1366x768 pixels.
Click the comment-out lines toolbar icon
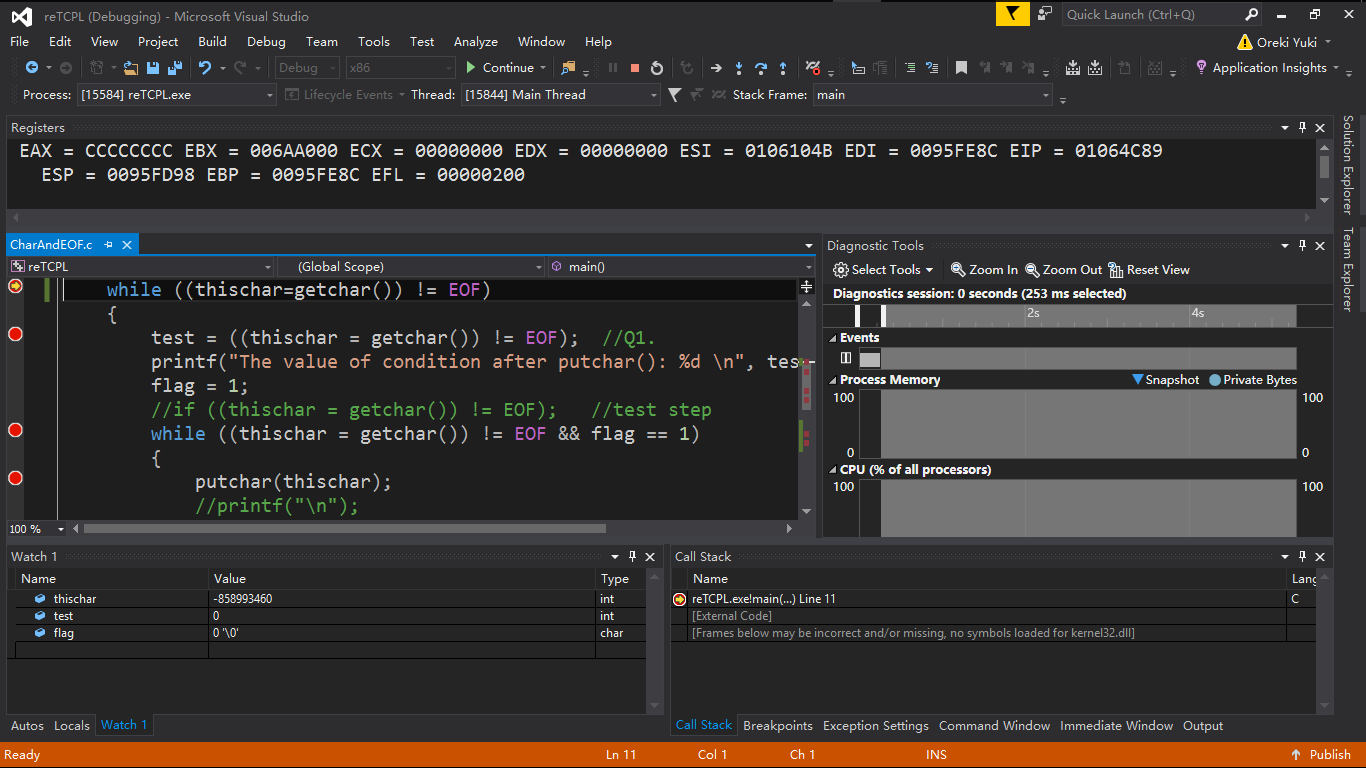pyautogui.click(x=910, y=68)
